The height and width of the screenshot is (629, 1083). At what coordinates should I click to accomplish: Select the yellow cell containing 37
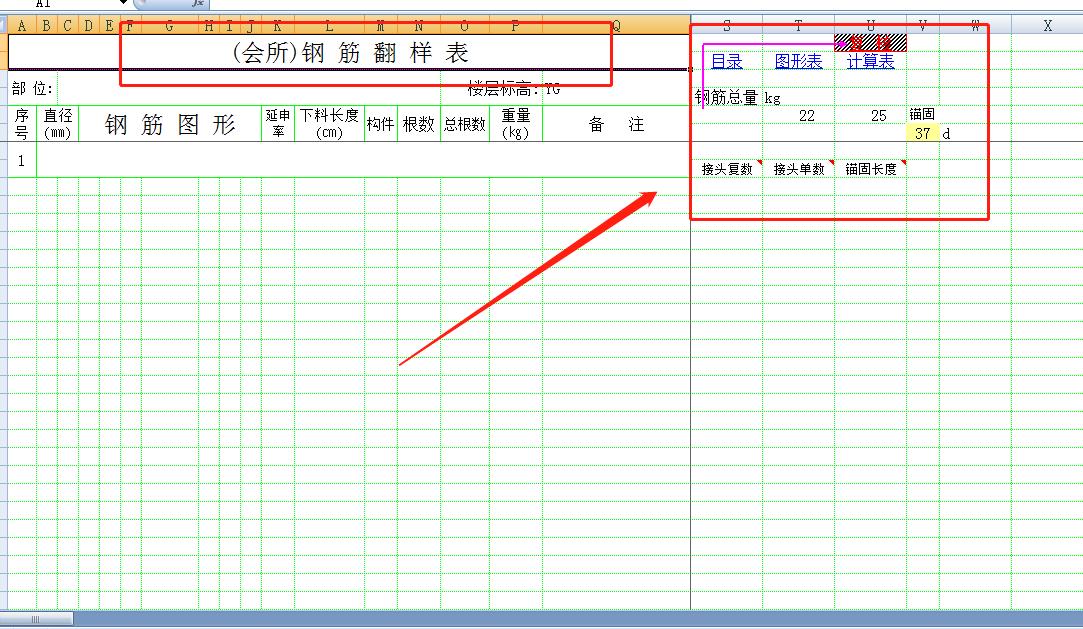pyautogui.click(x=922, y=133)
